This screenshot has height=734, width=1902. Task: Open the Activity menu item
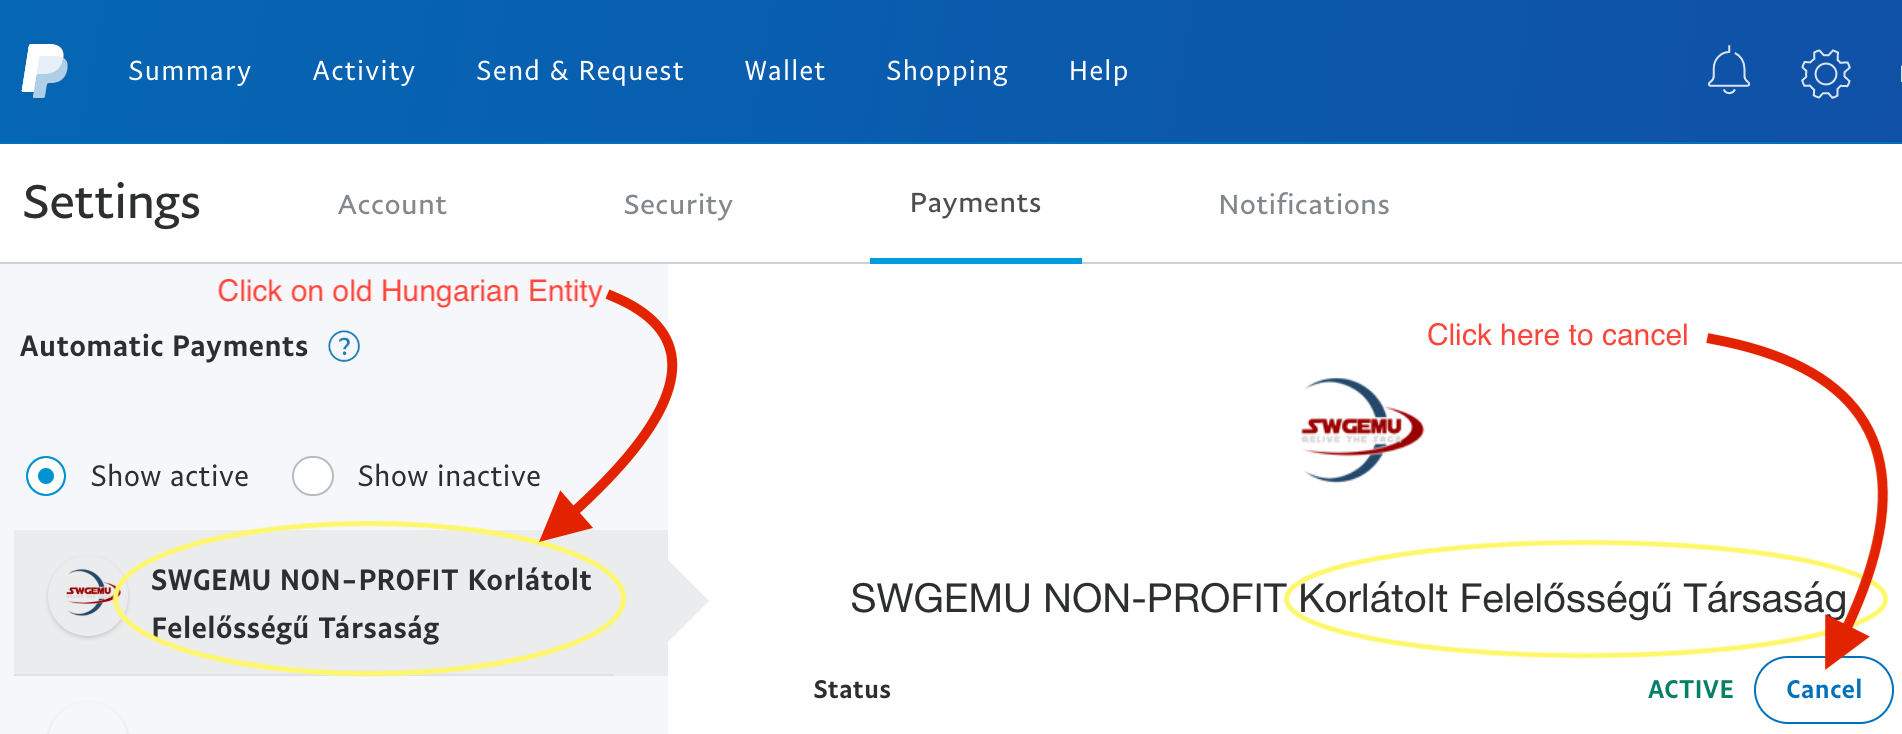[364, 71]
